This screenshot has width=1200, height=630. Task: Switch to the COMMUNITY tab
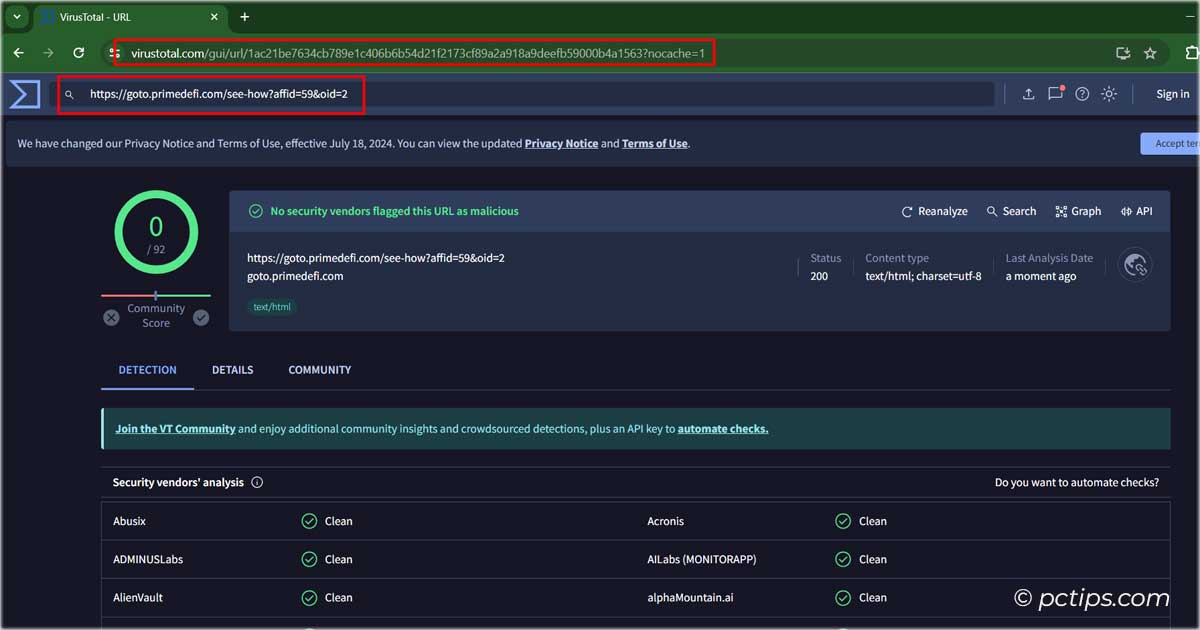tap(319, 370)
